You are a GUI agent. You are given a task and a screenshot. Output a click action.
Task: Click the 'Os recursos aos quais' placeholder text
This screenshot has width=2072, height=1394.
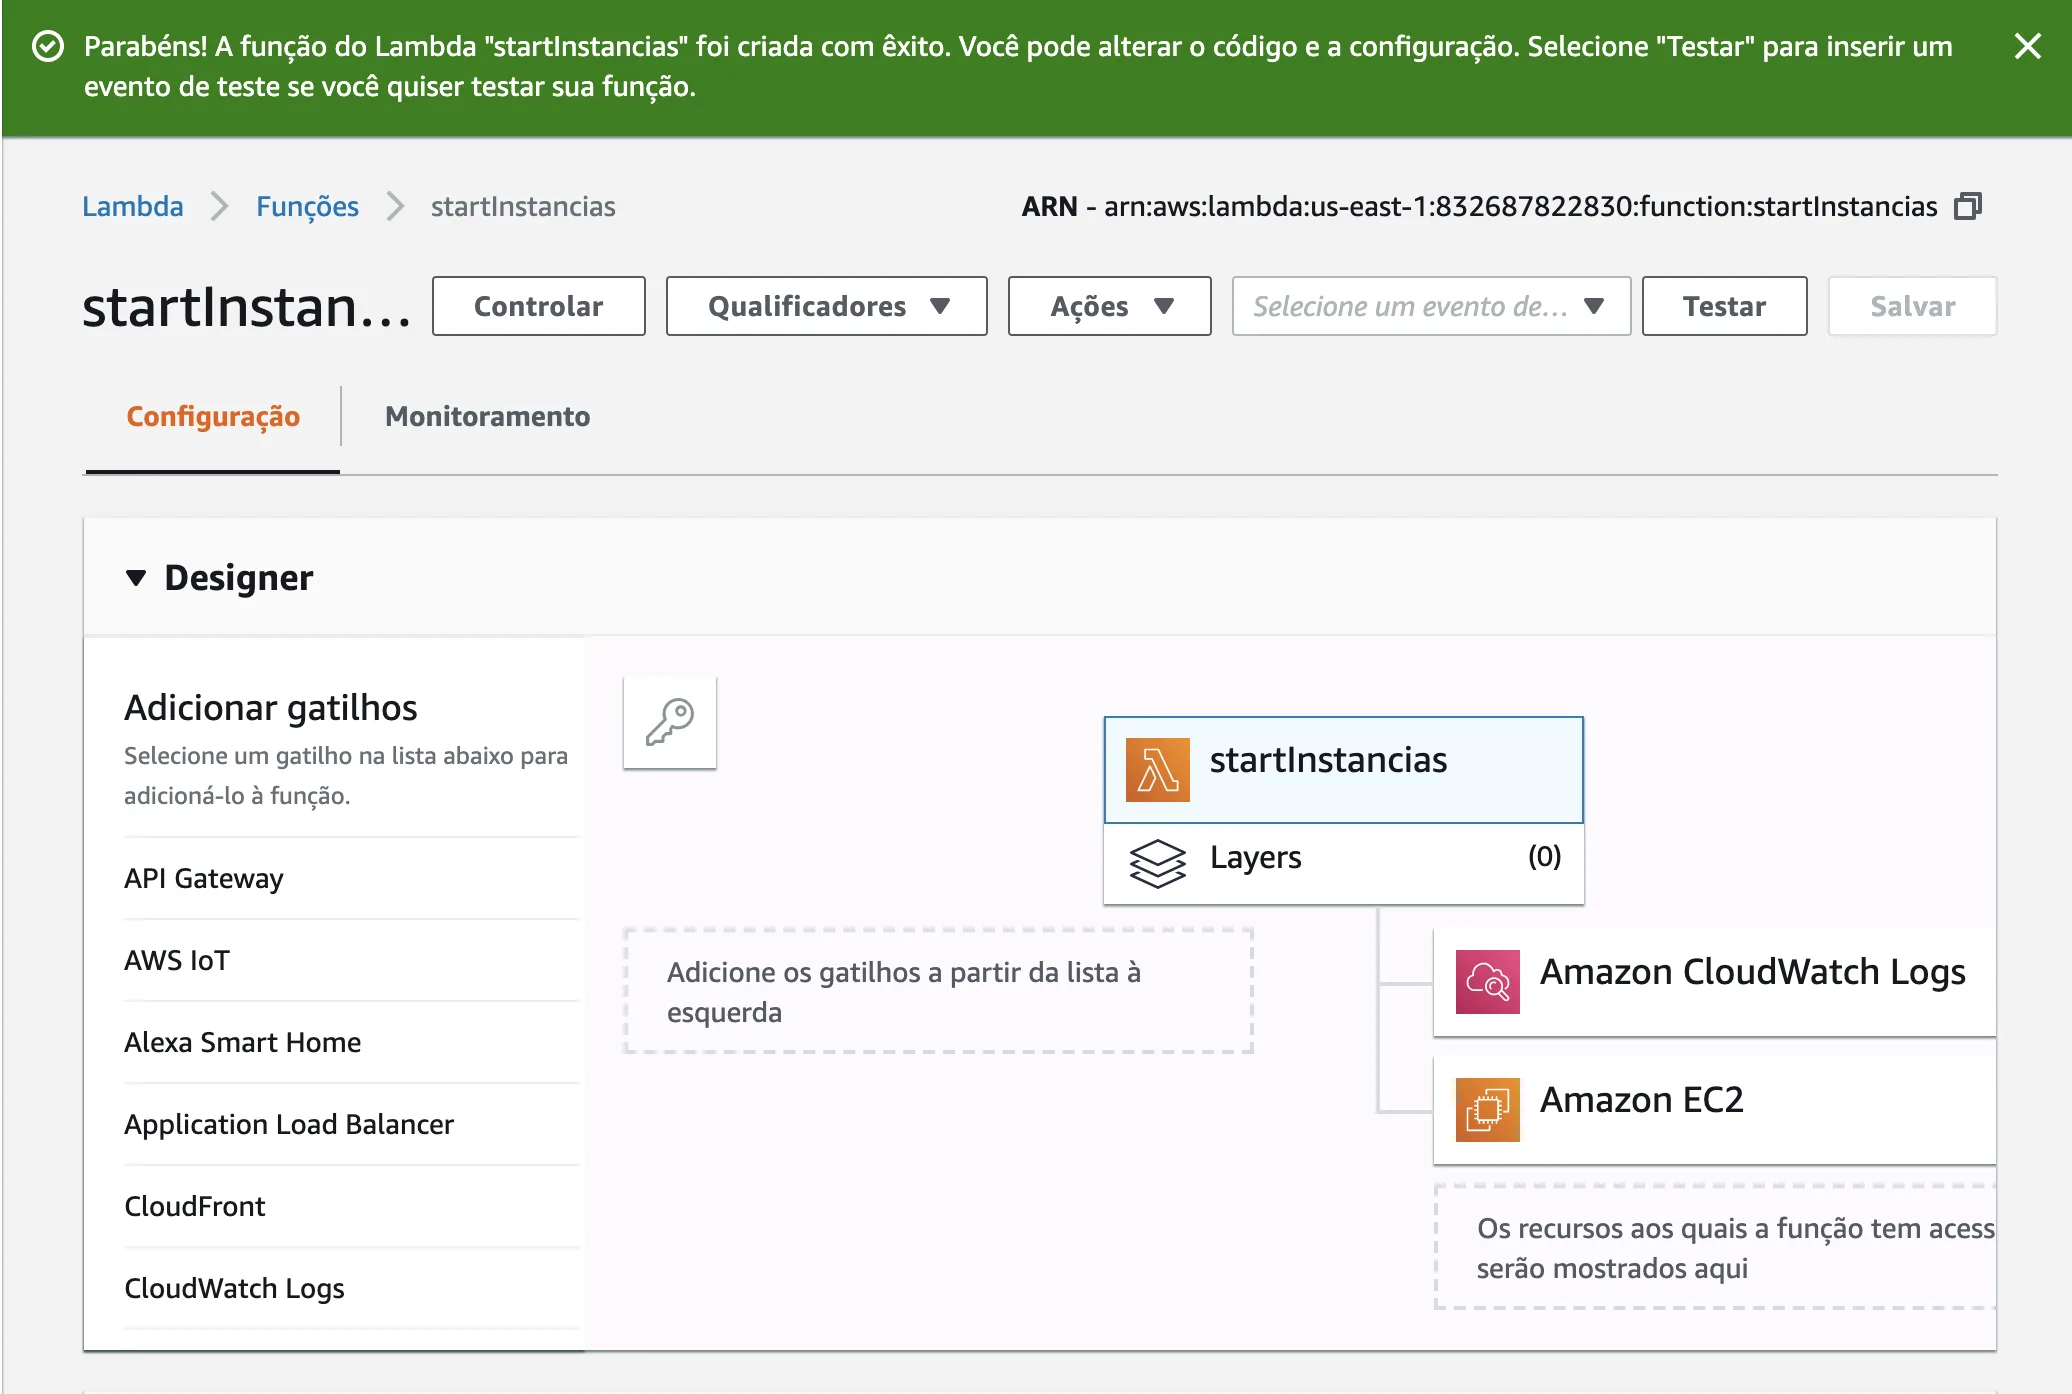click(x=1735, y=1248)
